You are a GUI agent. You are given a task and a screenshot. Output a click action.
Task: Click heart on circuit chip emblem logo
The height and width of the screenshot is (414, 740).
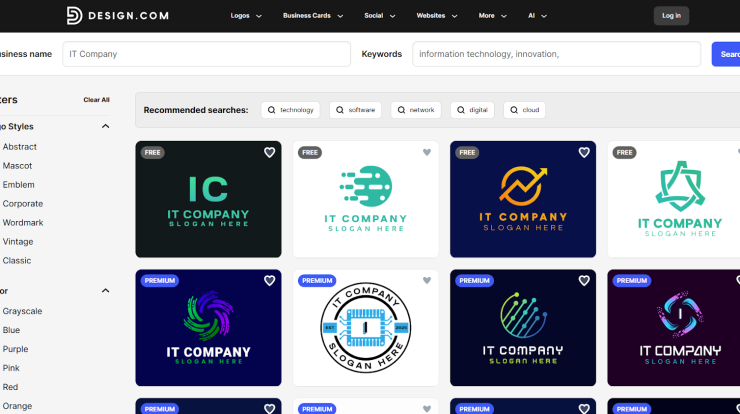(427, 281)
